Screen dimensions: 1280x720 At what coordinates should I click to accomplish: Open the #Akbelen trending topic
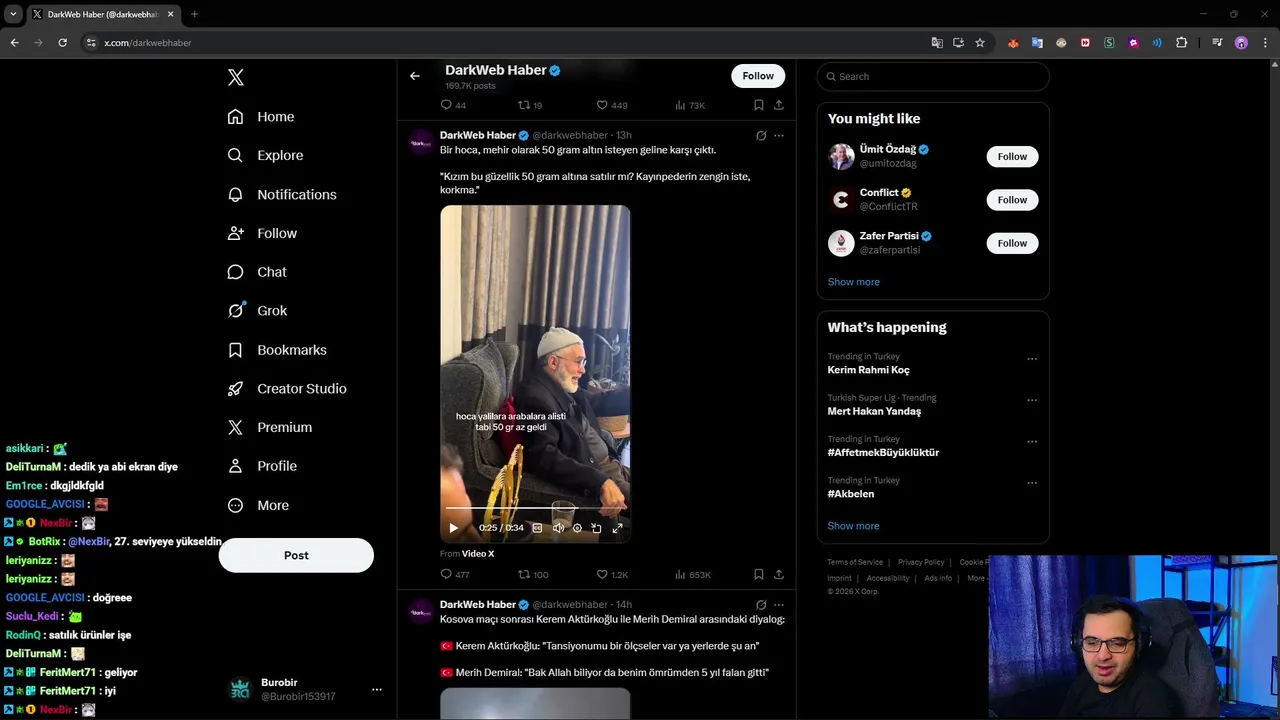point(851,494)
